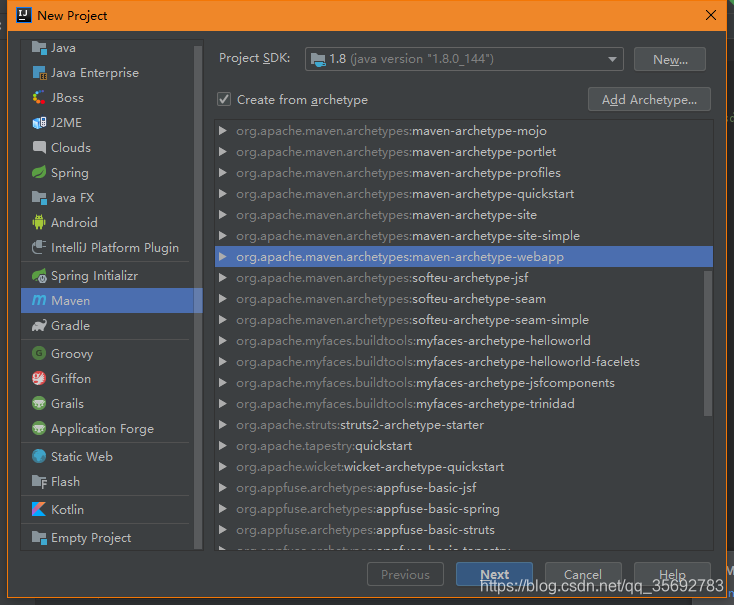Select the Static Web globe icon

[x=39, y=456]
